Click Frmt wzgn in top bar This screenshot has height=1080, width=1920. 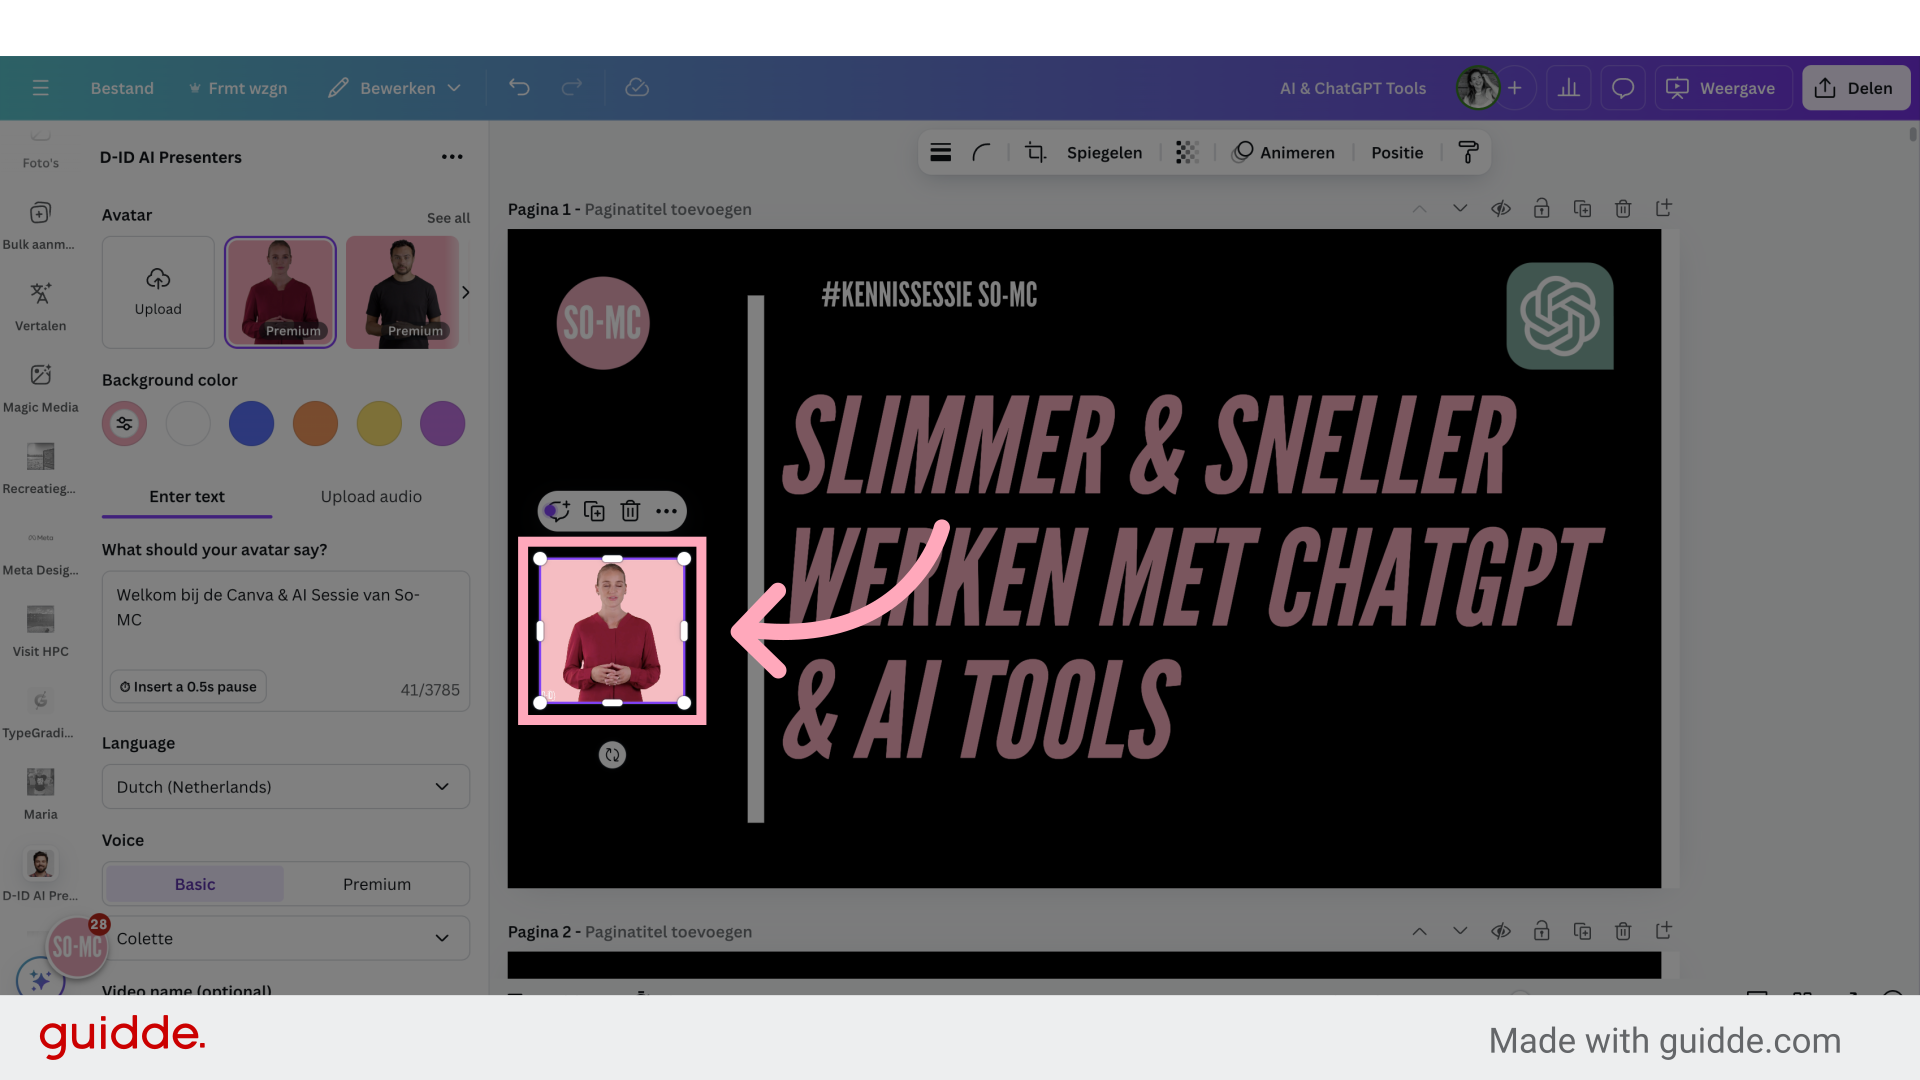[x=238, y=88]
